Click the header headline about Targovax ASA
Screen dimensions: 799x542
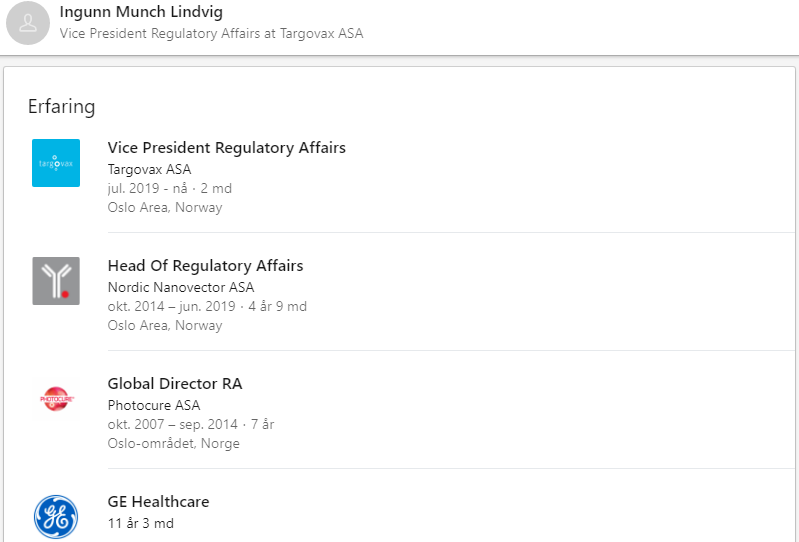click(211, 34)
